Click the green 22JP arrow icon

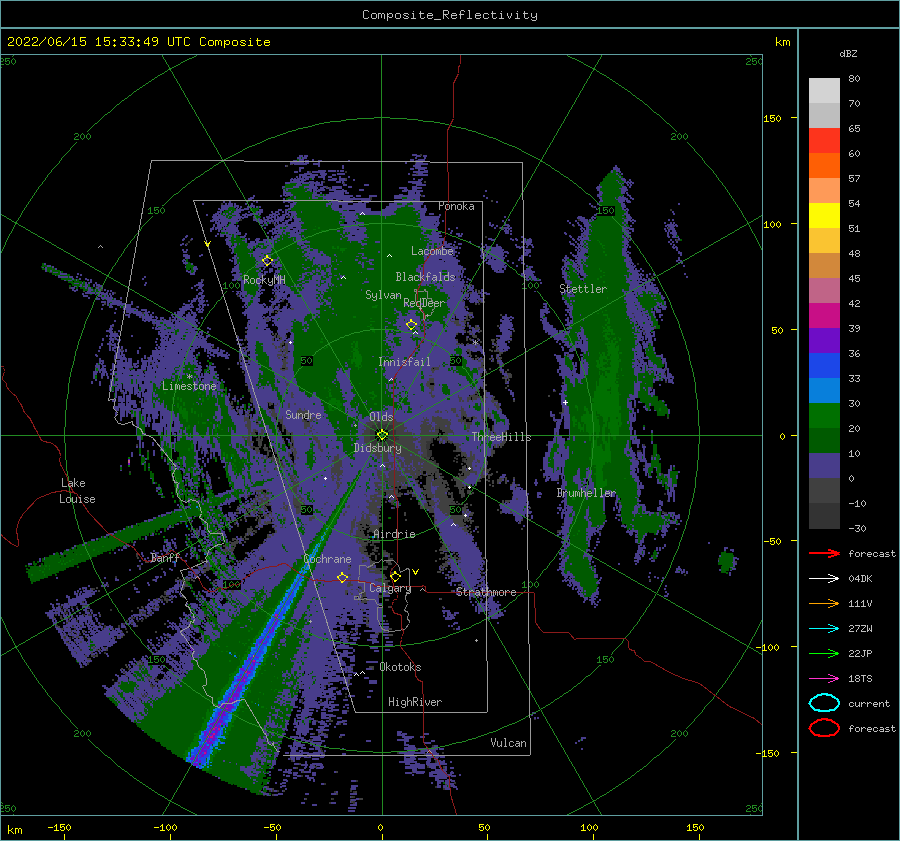pos(824,653)
